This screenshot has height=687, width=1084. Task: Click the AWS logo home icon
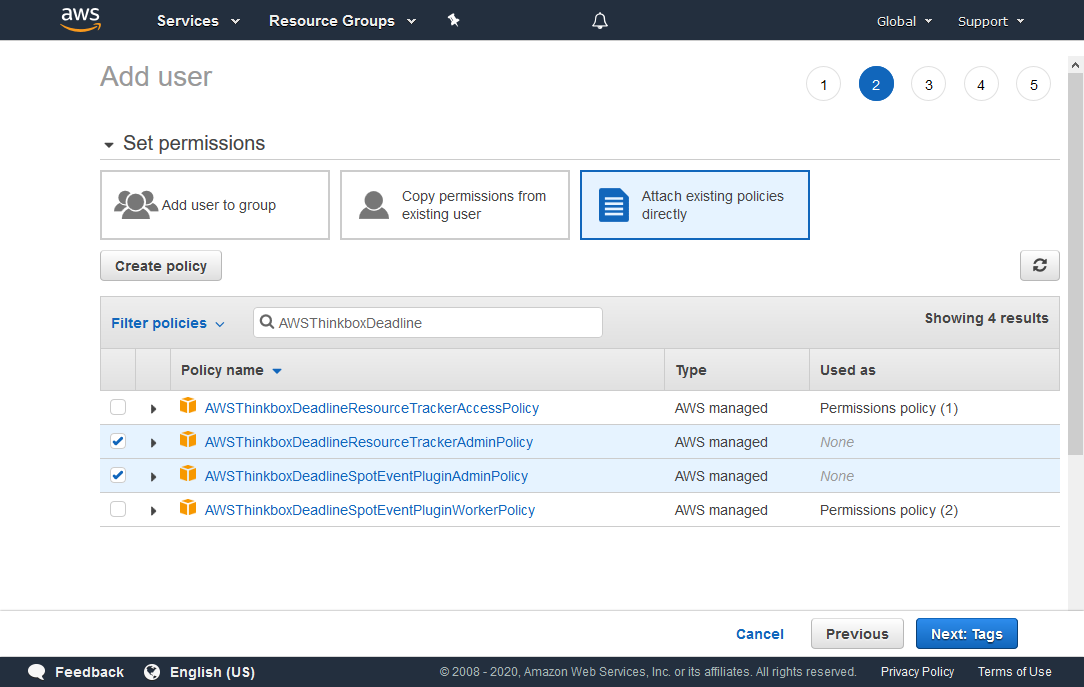[x=81, y=19]
